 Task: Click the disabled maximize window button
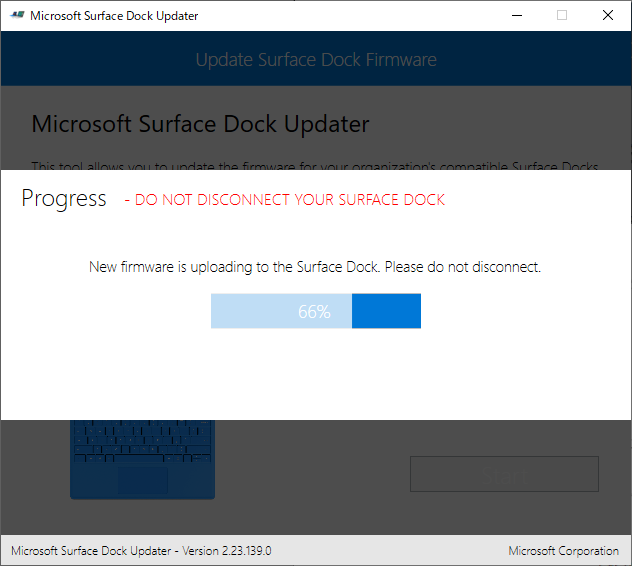click(x=562, y=15)
